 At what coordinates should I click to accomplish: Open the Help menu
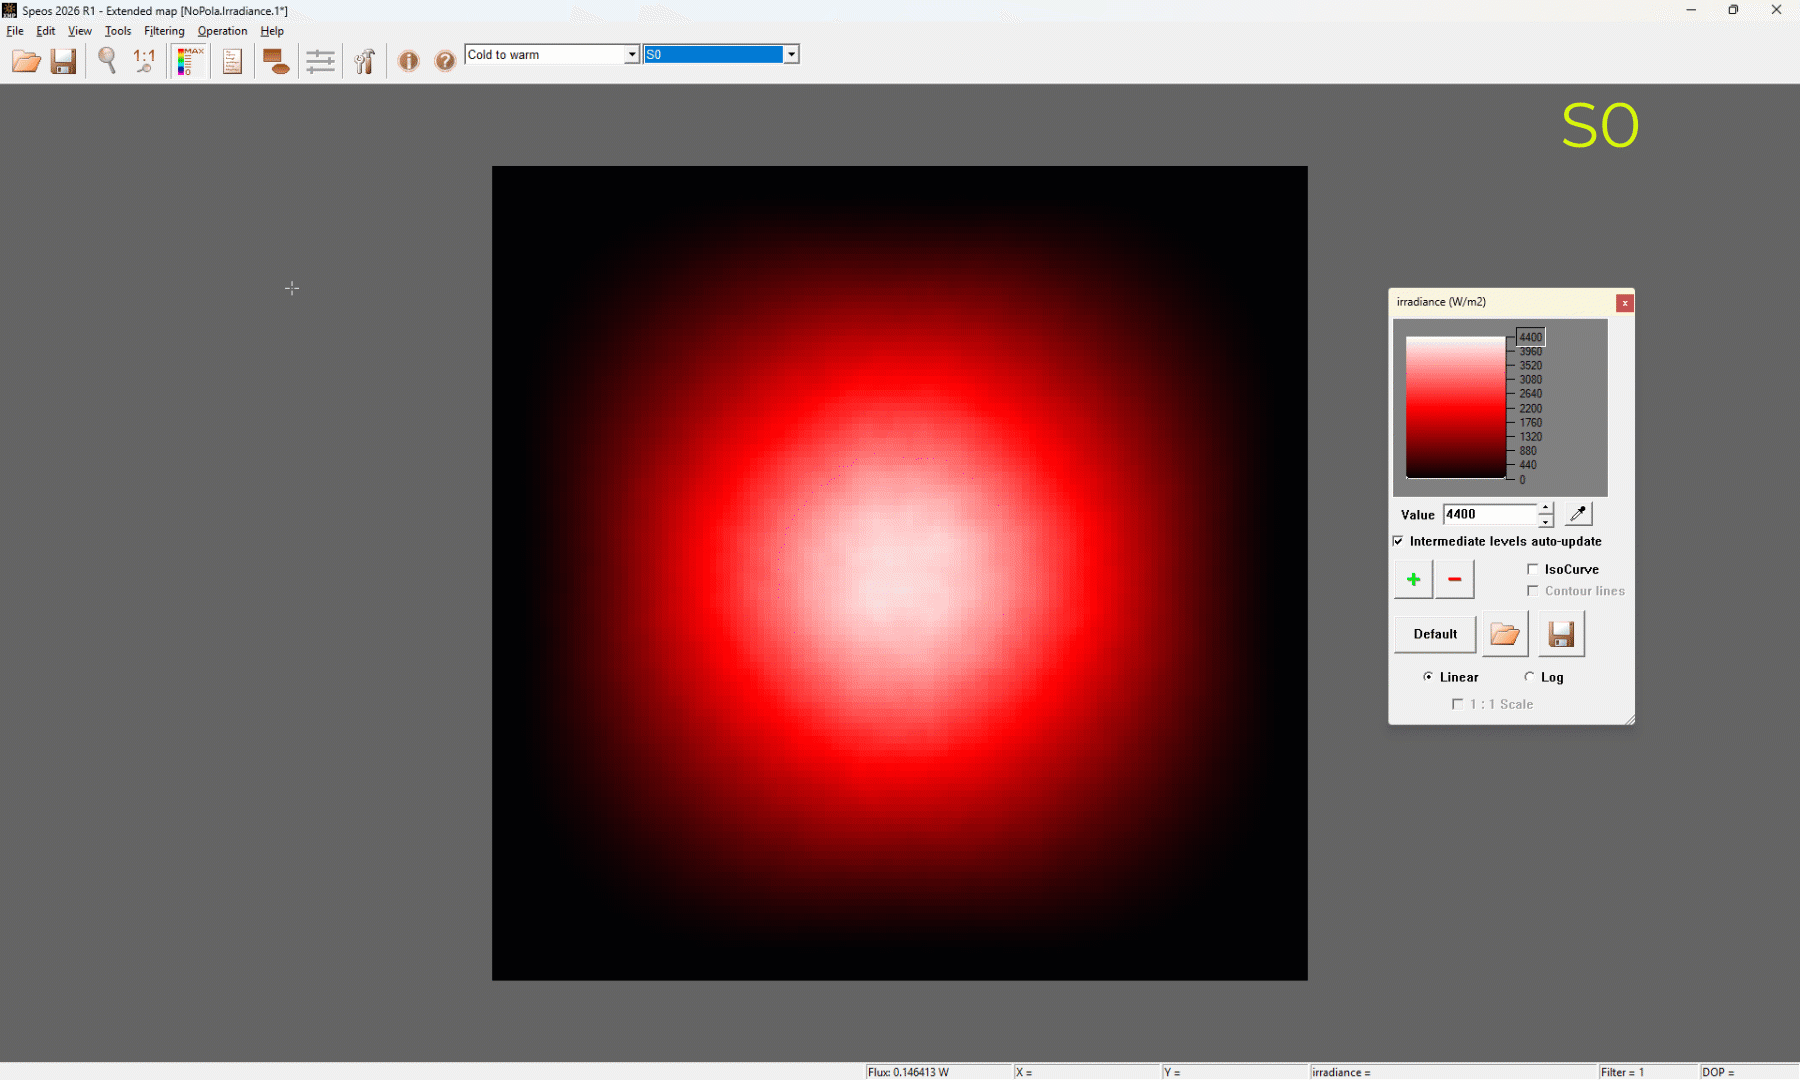point(272,31)
